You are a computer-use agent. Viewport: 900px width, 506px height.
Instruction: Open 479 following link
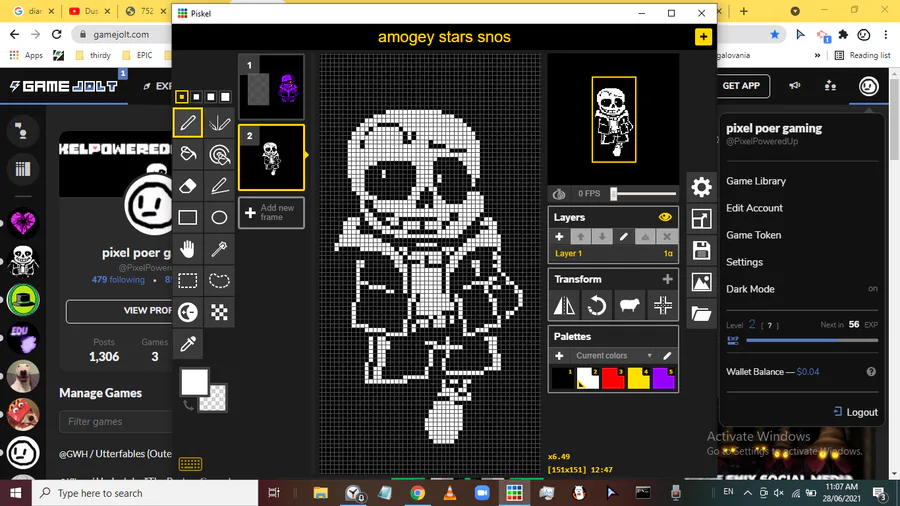[x=118, y=280]
